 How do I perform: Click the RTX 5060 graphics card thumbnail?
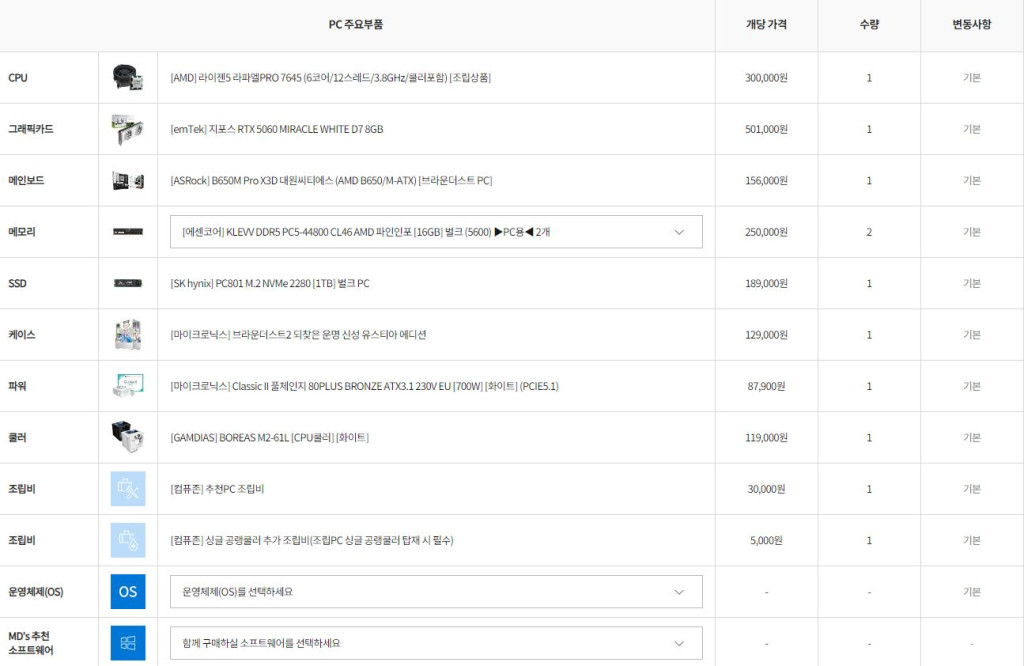pyautogui.click(x=127, y=129)
